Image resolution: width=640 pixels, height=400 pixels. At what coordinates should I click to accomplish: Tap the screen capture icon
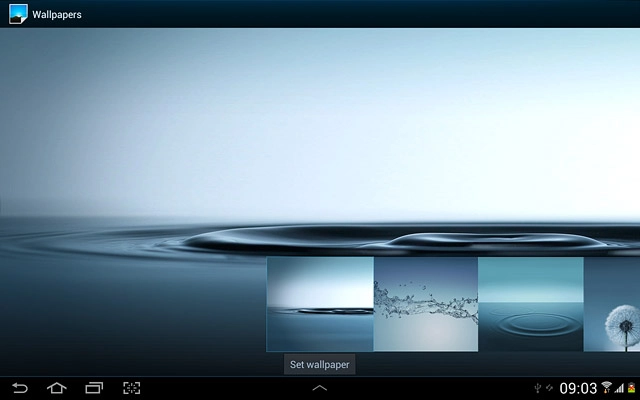pyautogui.click(x=131, y=388)
